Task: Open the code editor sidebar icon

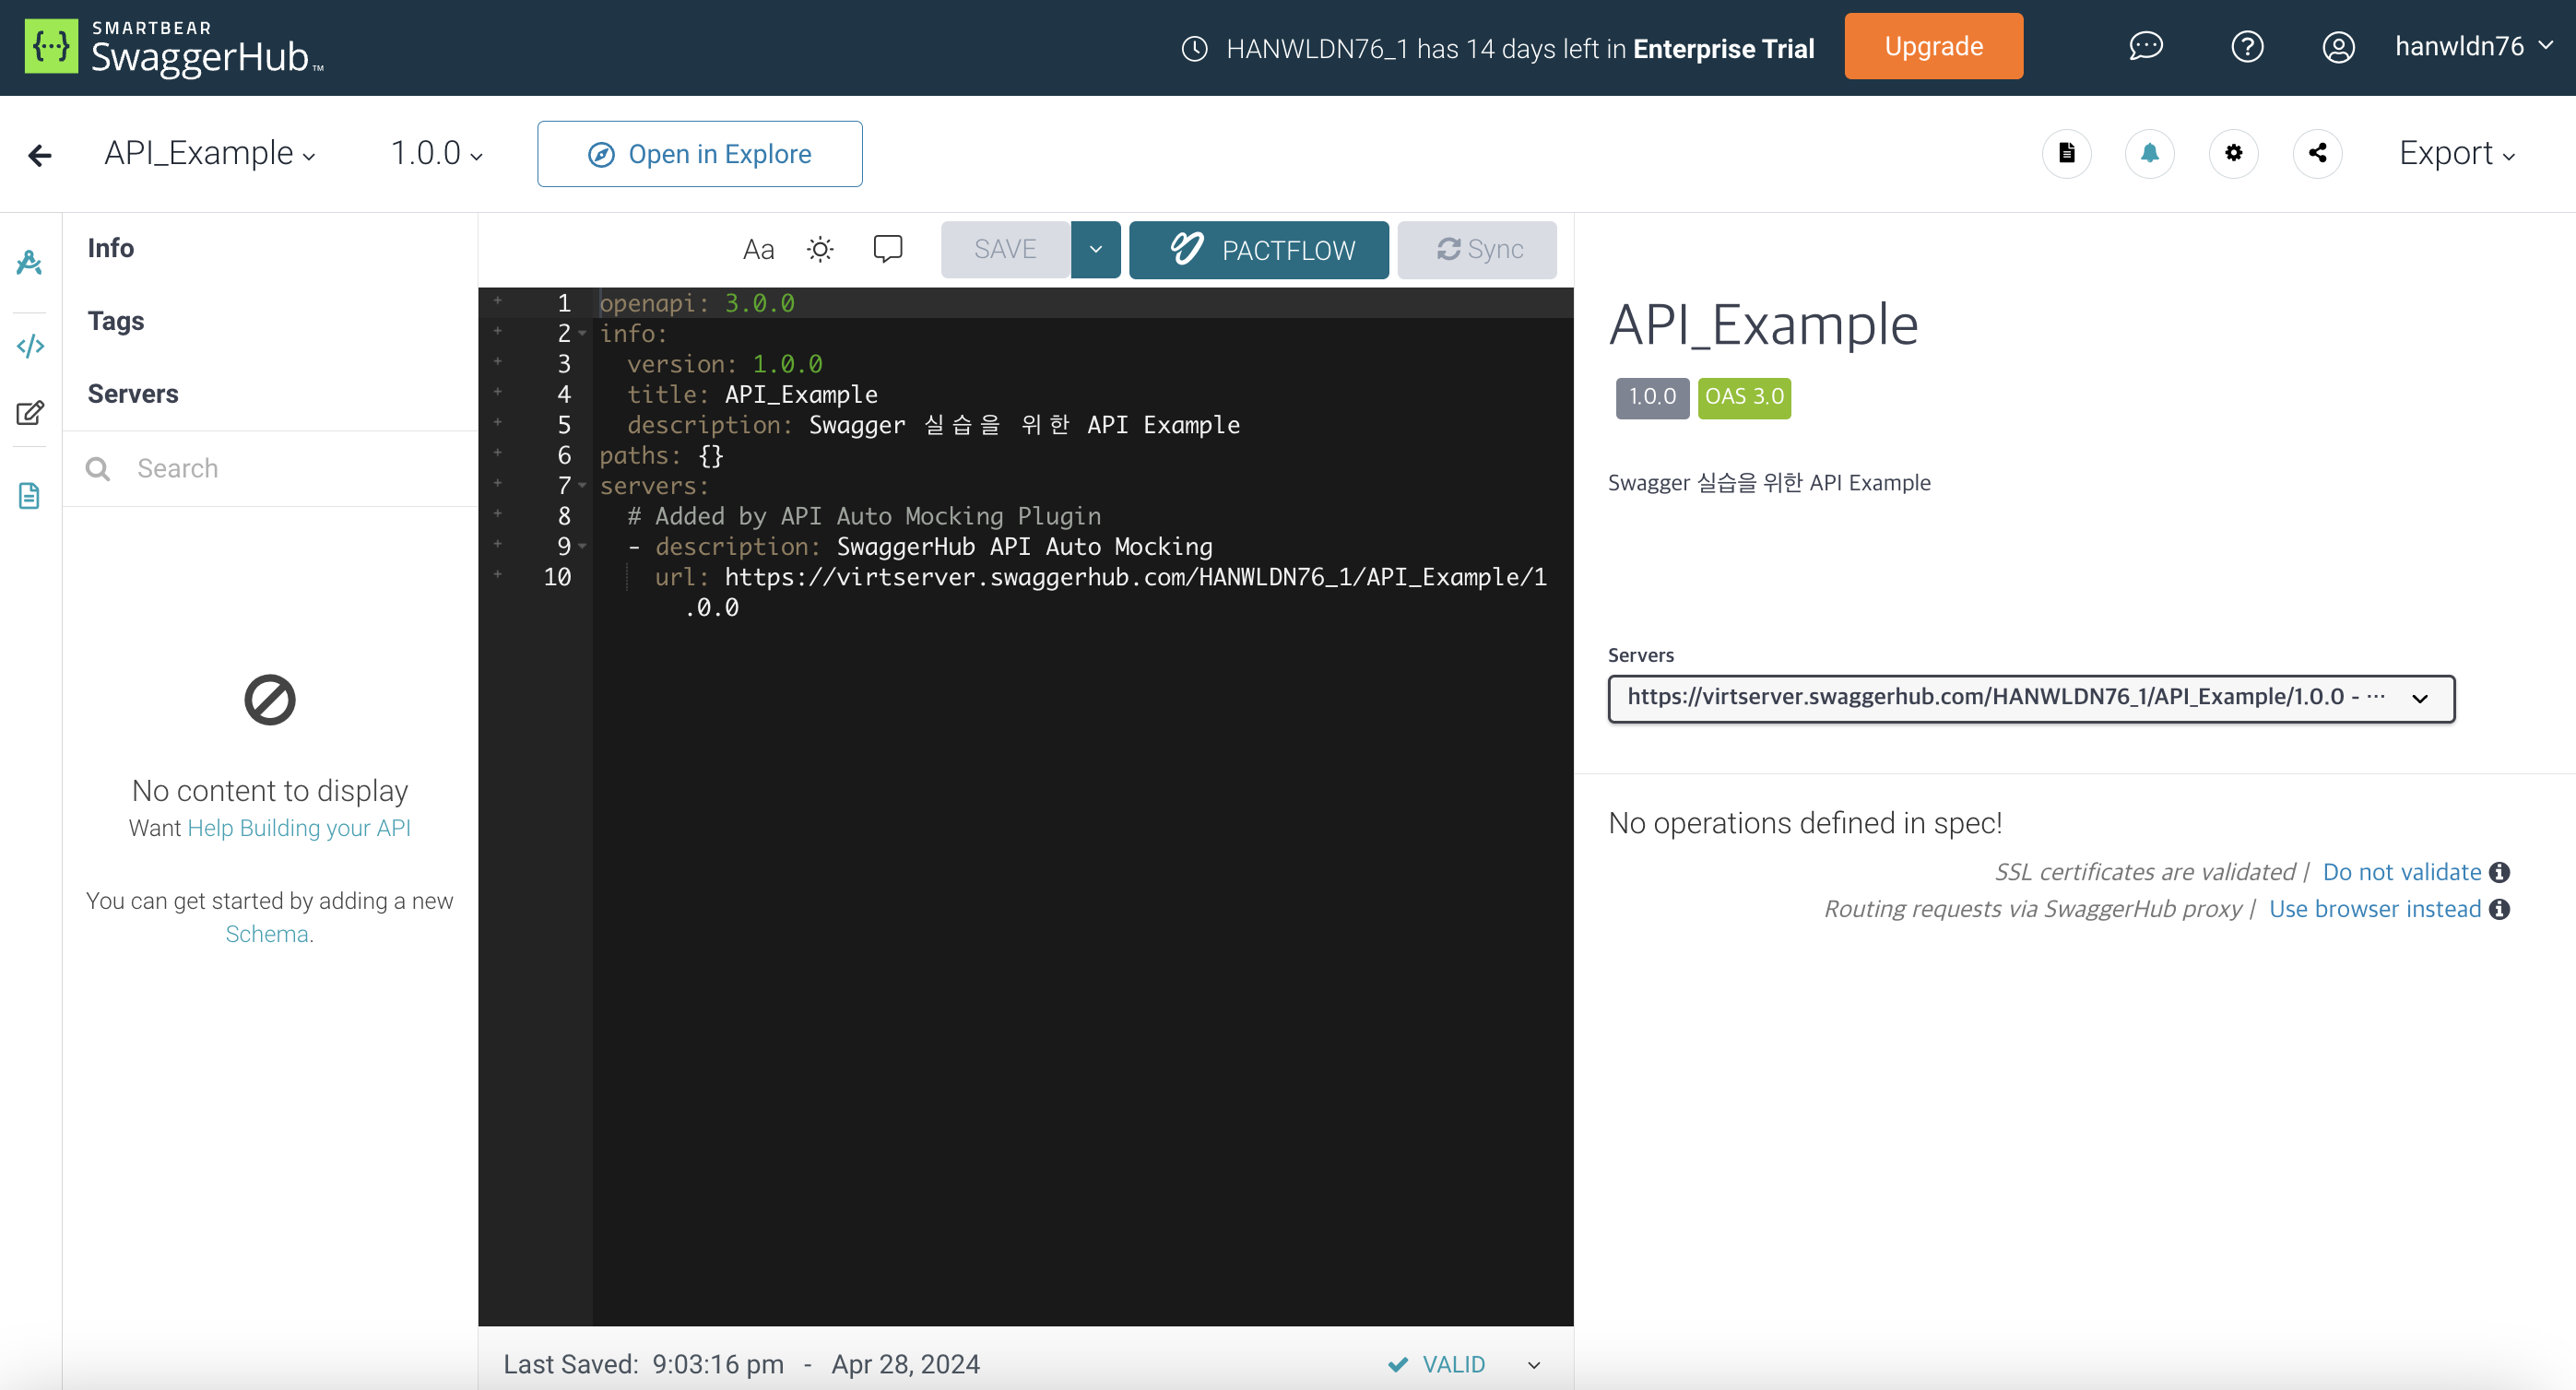Action: [30, 346]
